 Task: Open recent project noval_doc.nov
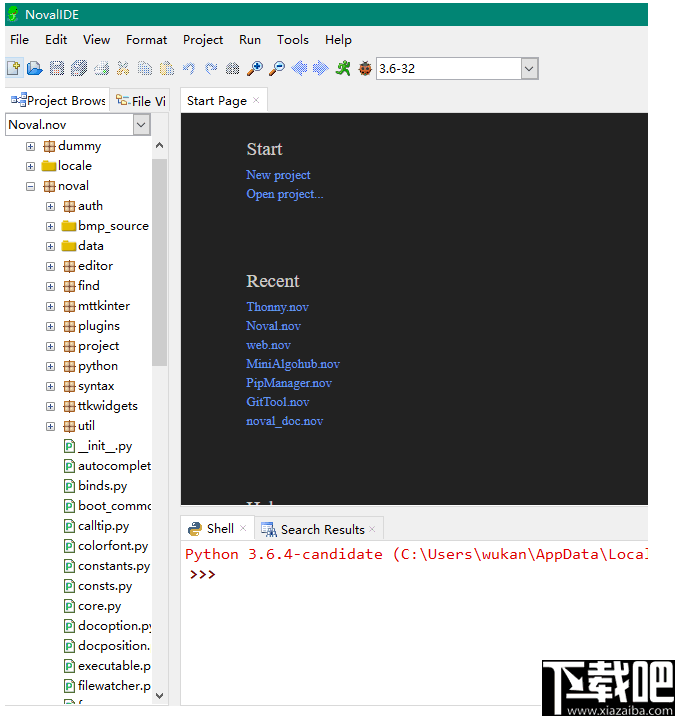coord(284,421)
